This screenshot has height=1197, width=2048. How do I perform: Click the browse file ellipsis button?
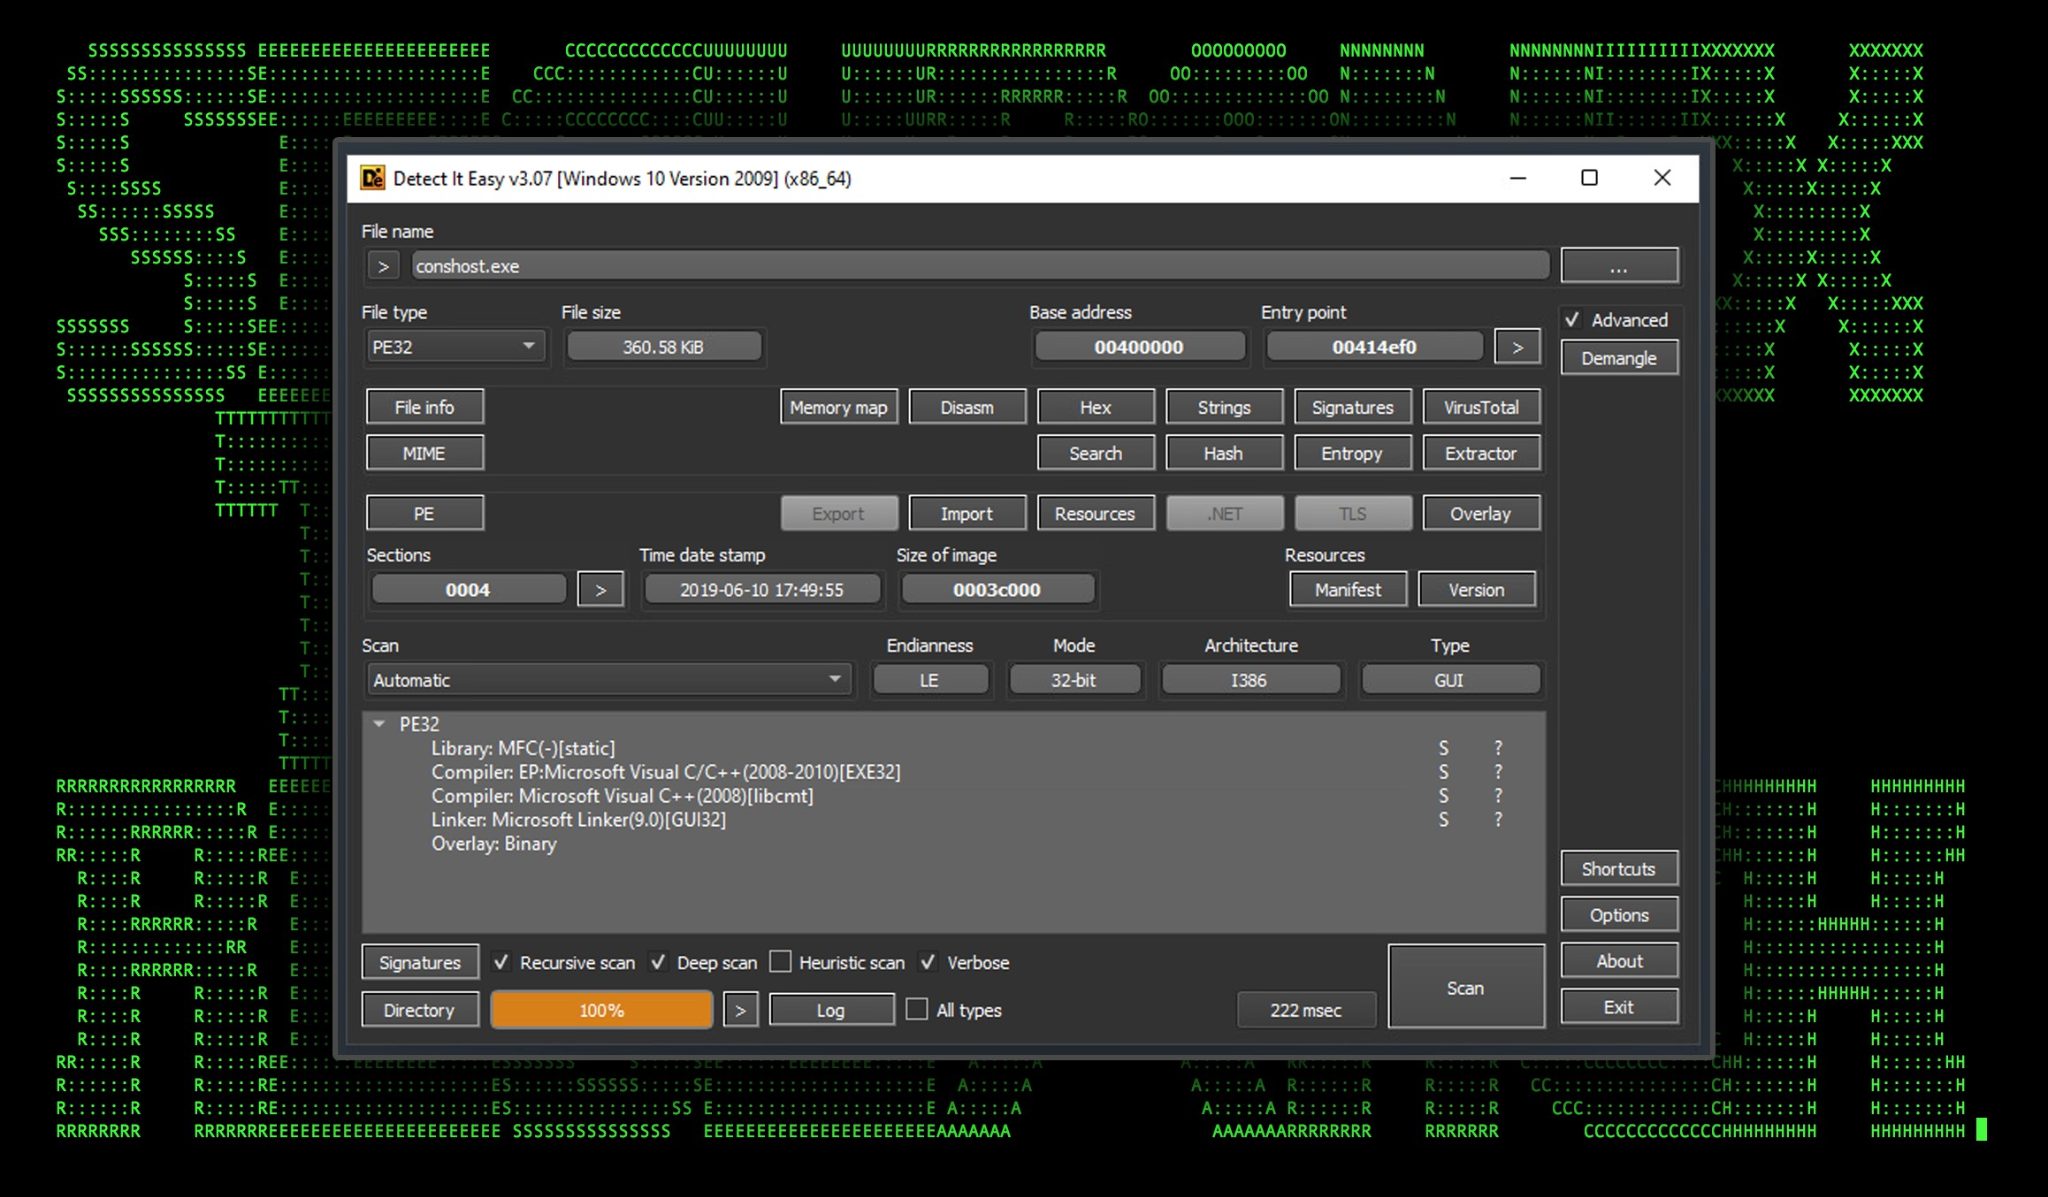tap(1618, 266)
